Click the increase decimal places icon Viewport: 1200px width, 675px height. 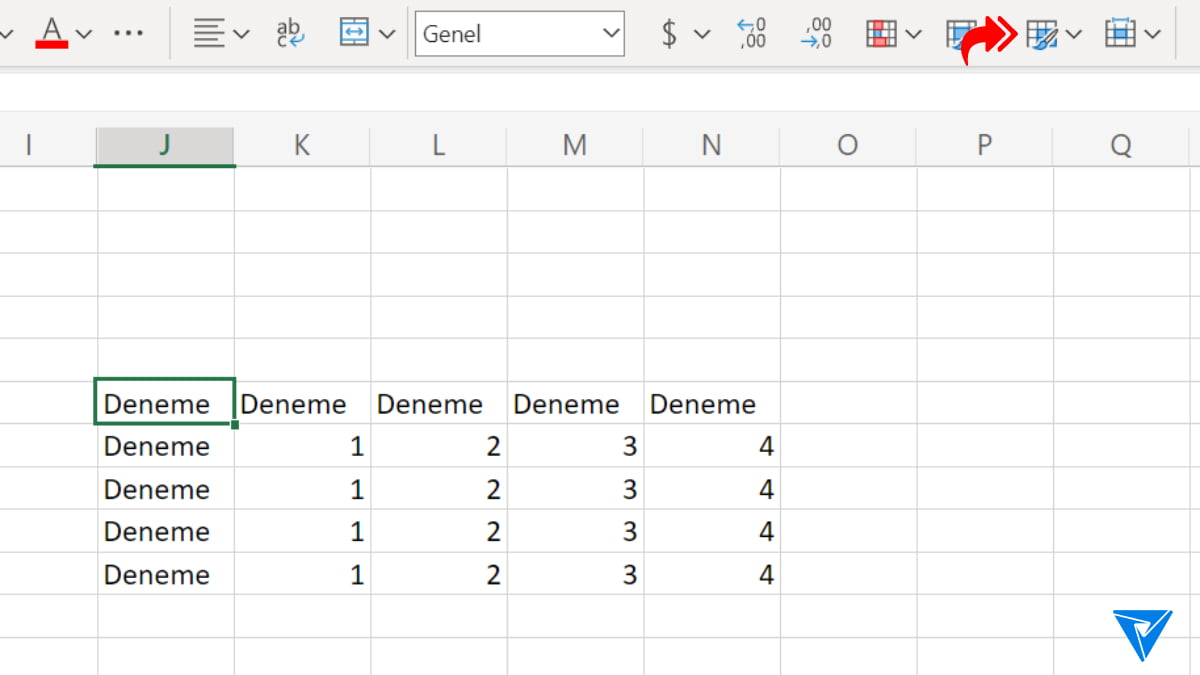coord(751,34)
